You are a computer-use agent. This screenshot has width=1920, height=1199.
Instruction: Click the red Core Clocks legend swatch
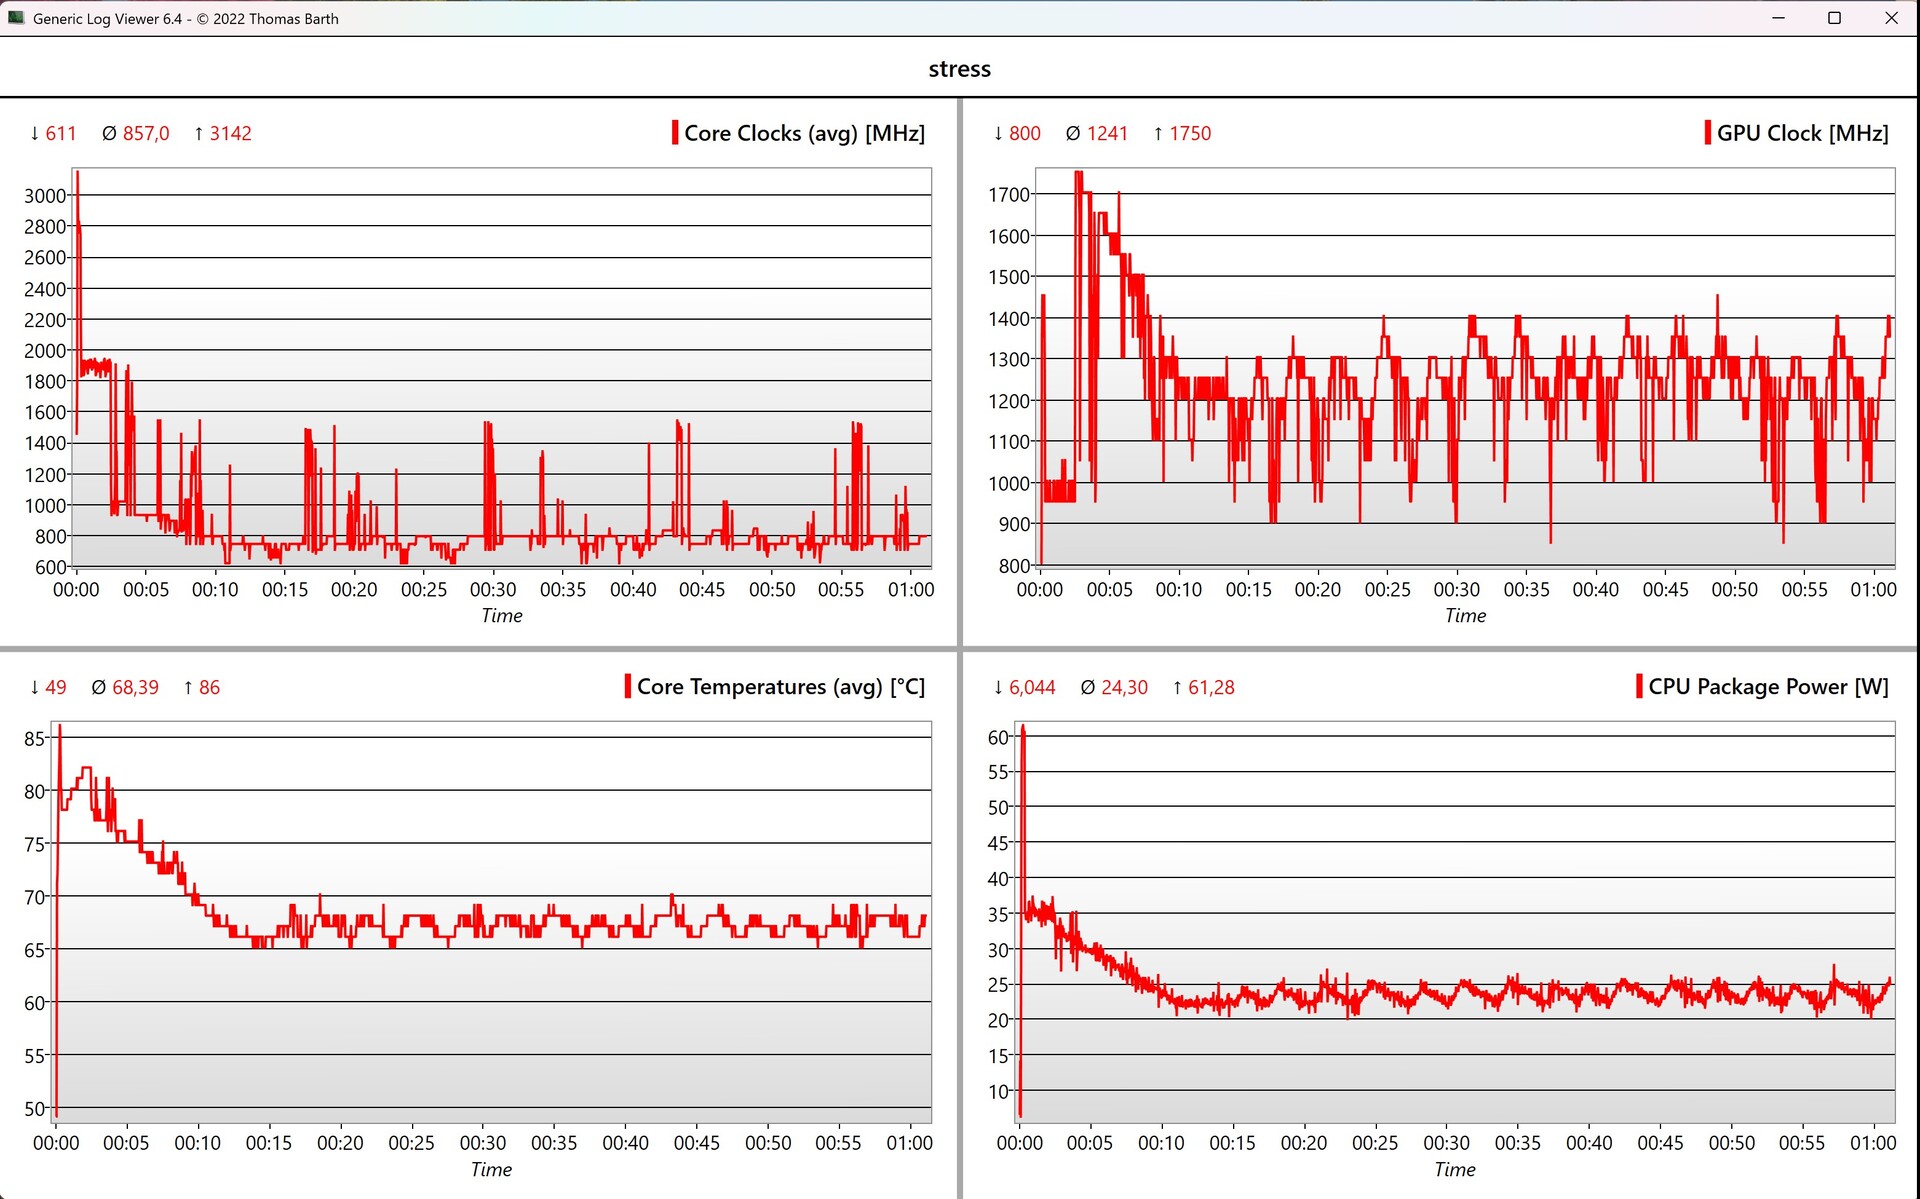675,133
